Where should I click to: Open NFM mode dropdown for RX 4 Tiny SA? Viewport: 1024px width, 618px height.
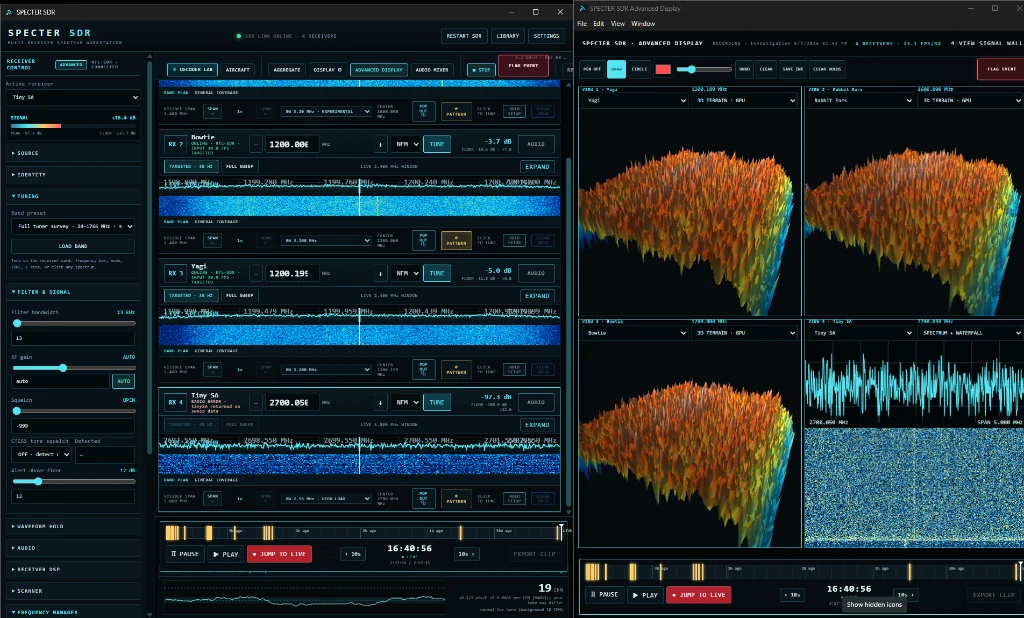coord(406,402)
